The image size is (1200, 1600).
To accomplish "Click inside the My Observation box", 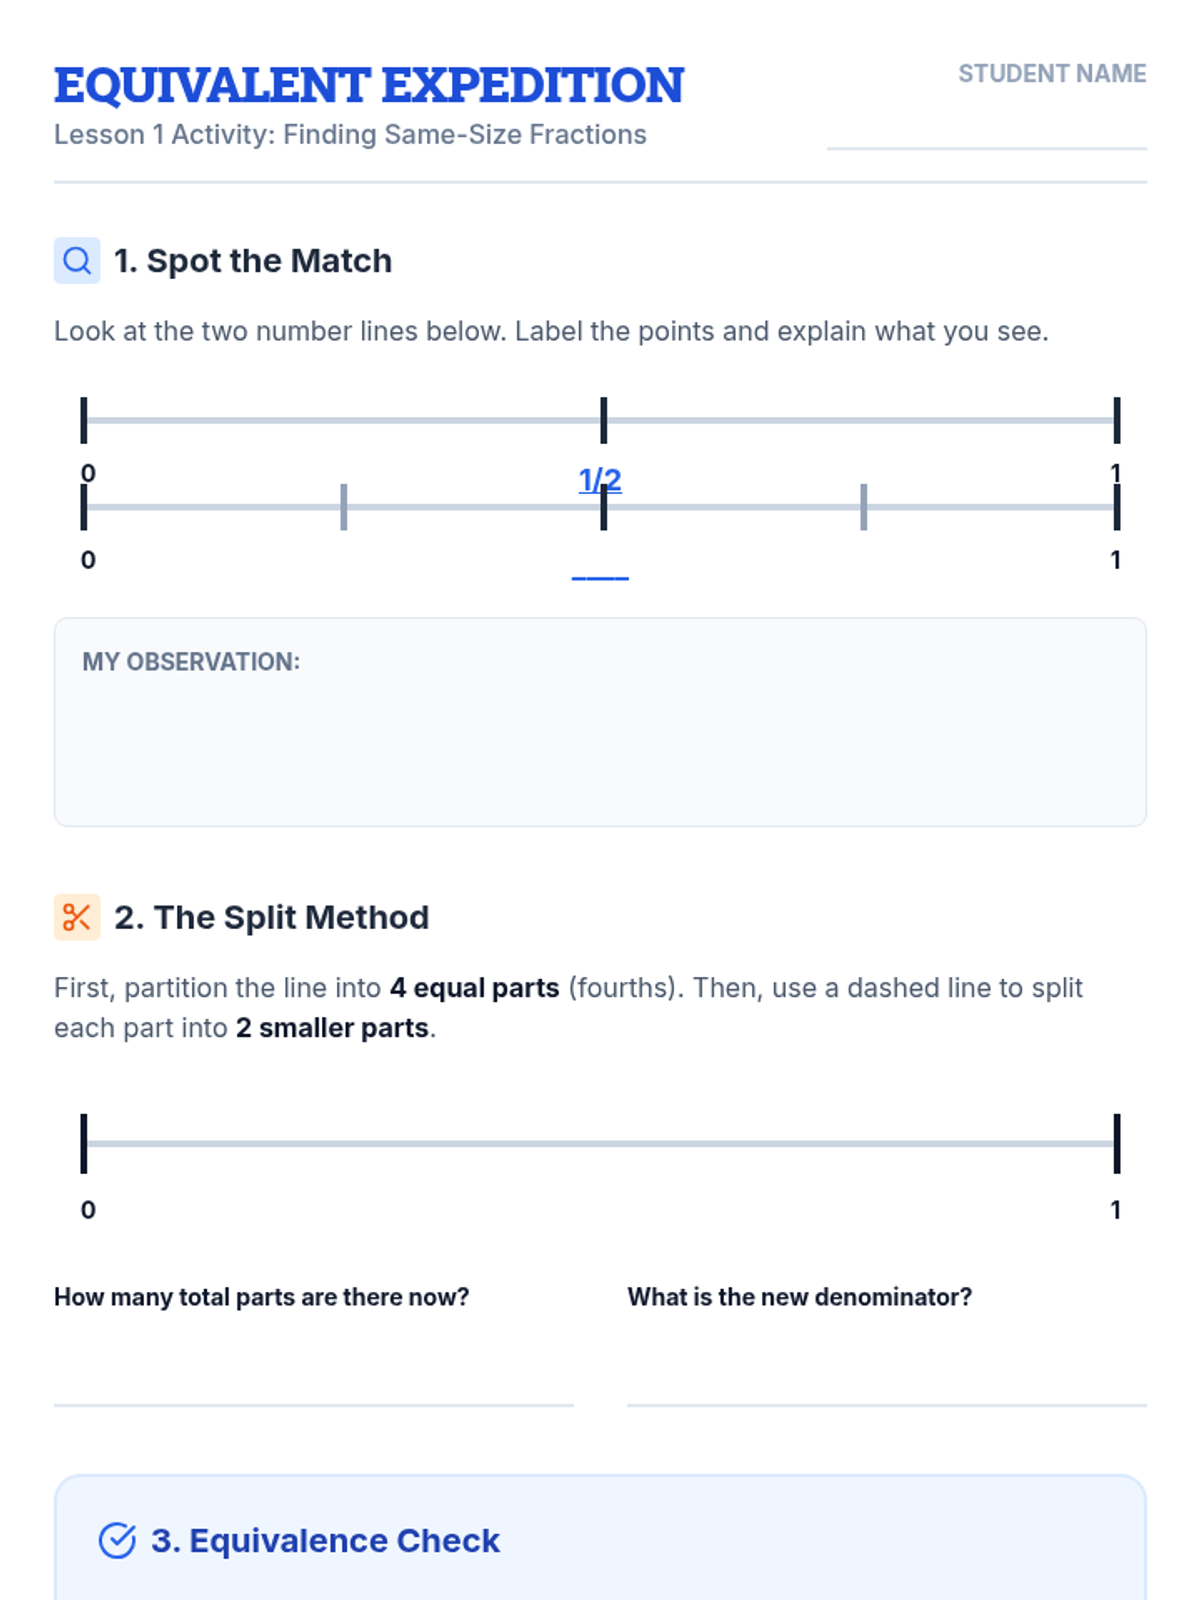I will (x=600, y=722).
